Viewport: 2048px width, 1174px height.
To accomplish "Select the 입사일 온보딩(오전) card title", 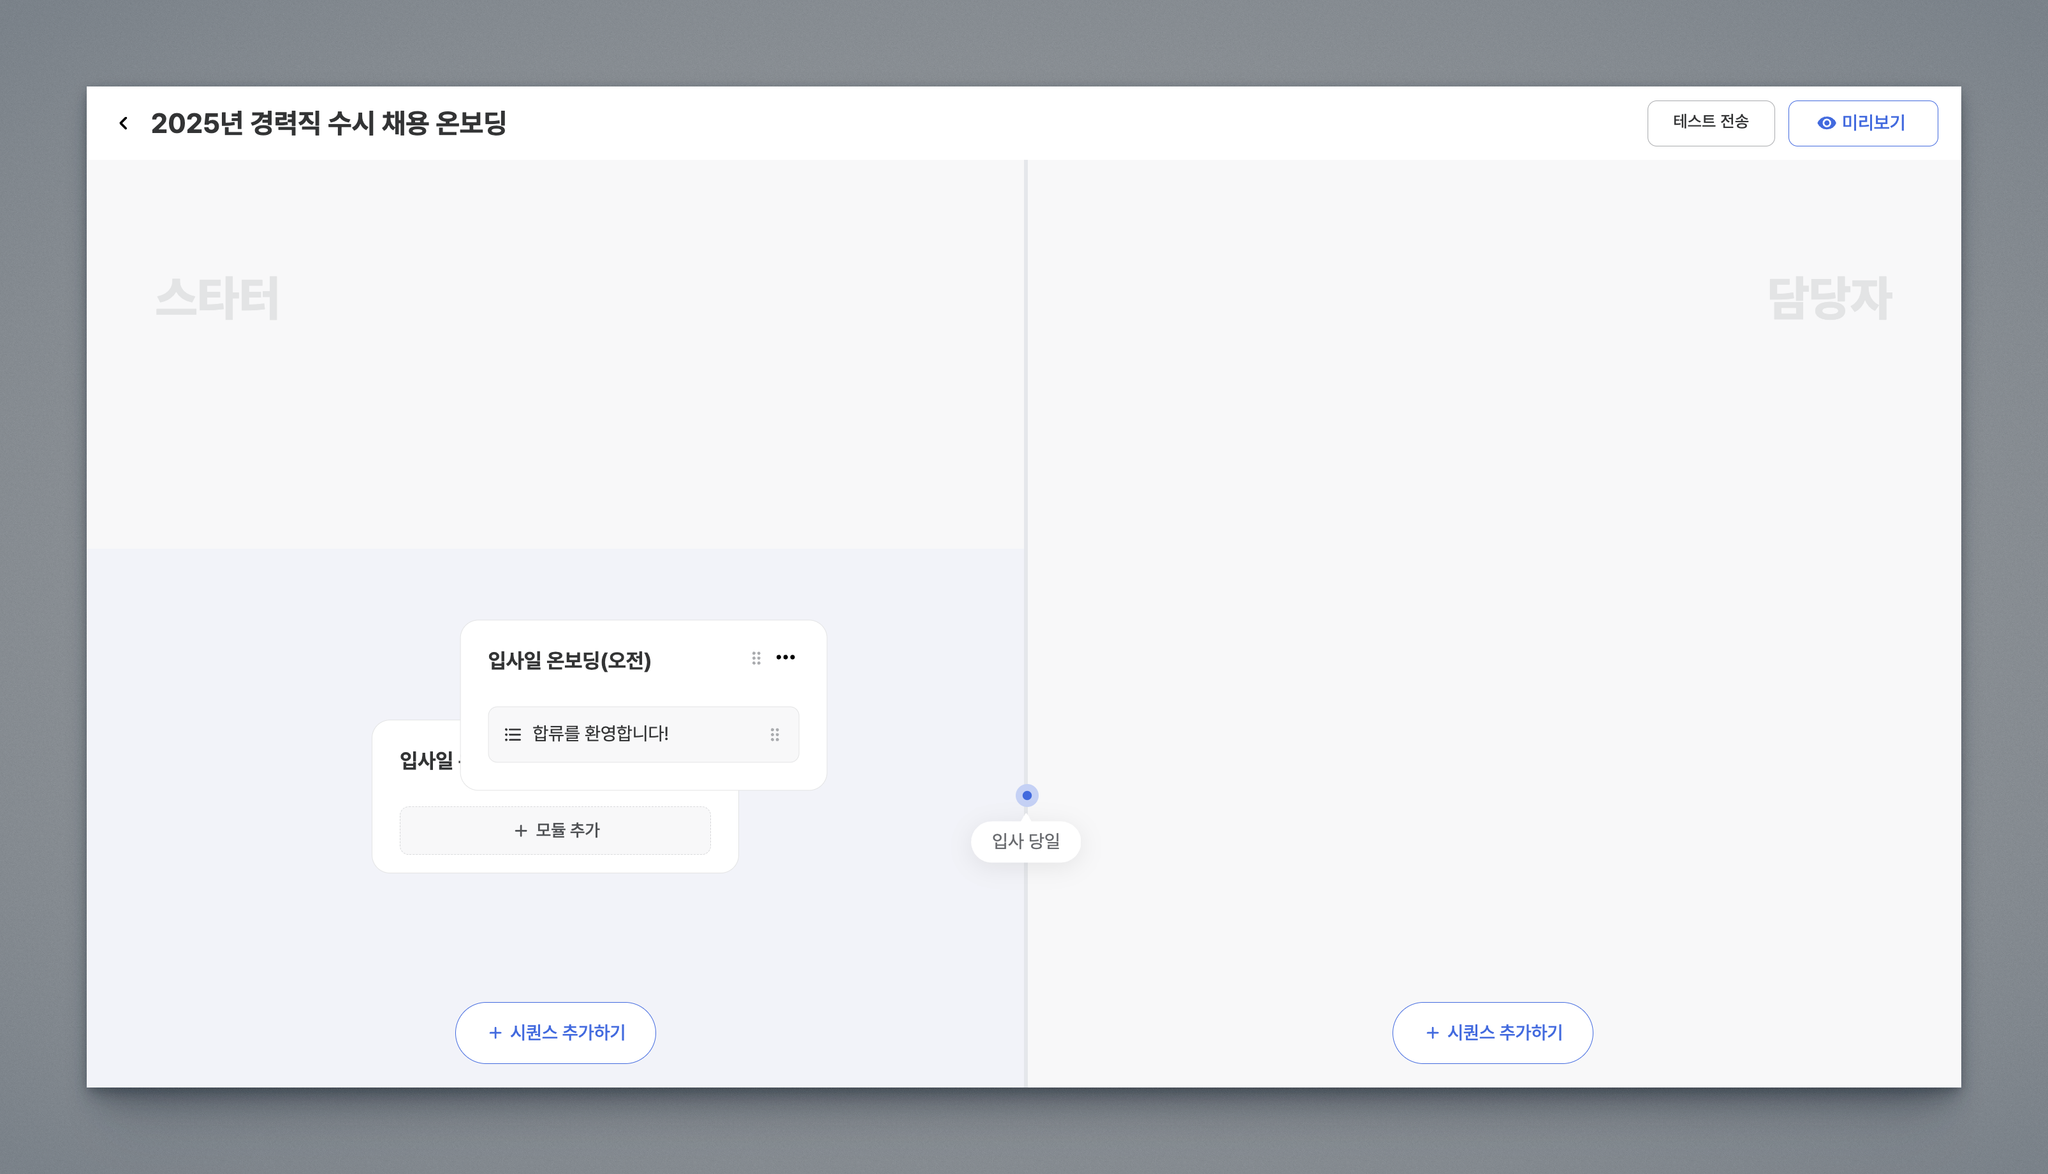I will coord(569,661).
